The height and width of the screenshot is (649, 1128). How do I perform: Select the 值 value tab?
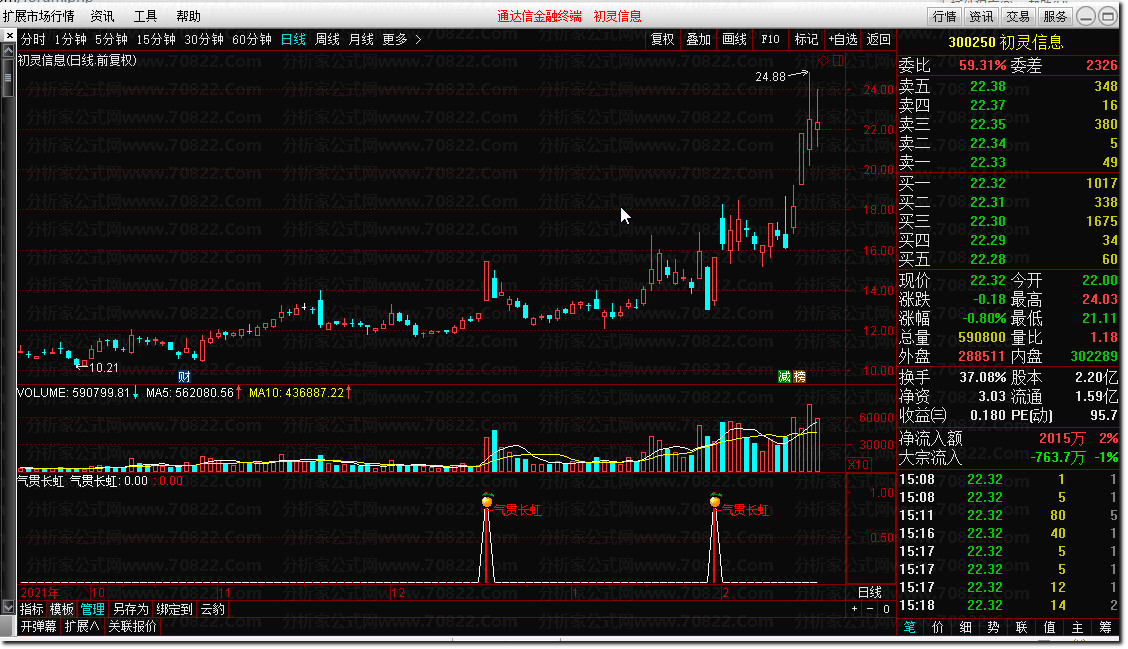[1050, 627]
